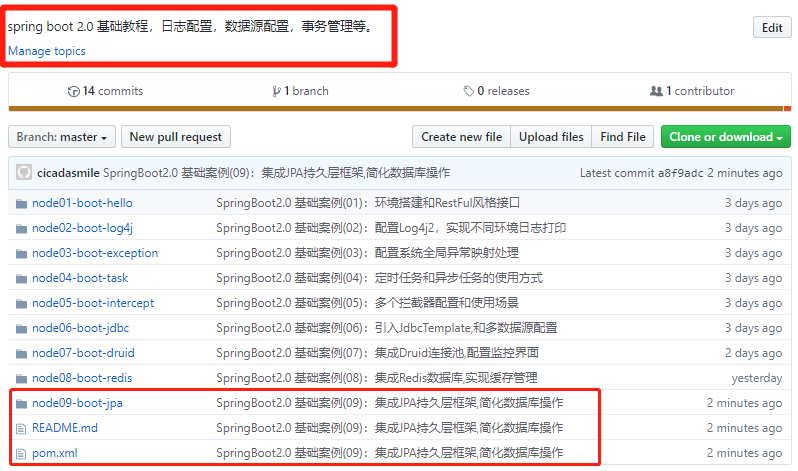Click the commits history clock icon
798x471 pixels.
[x=73, y=91]
